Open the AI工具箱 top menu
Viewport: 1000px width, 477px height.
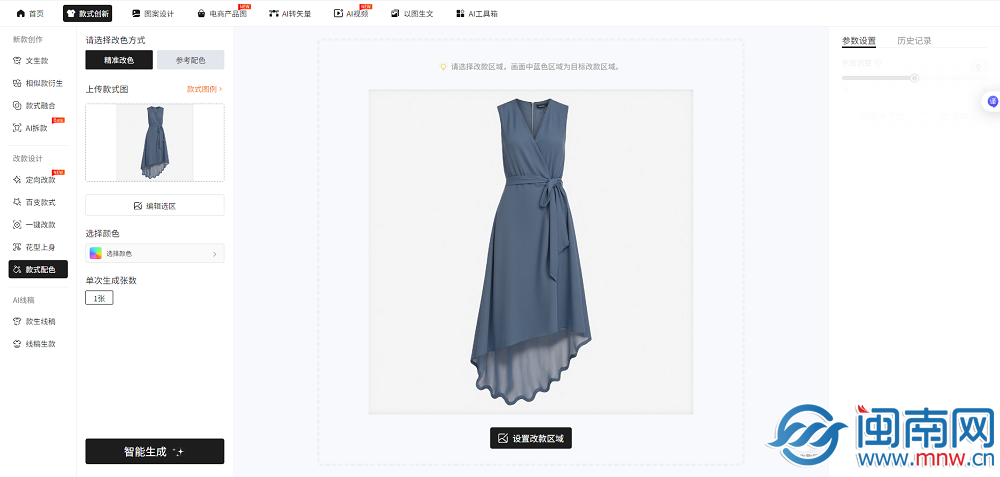476,13
